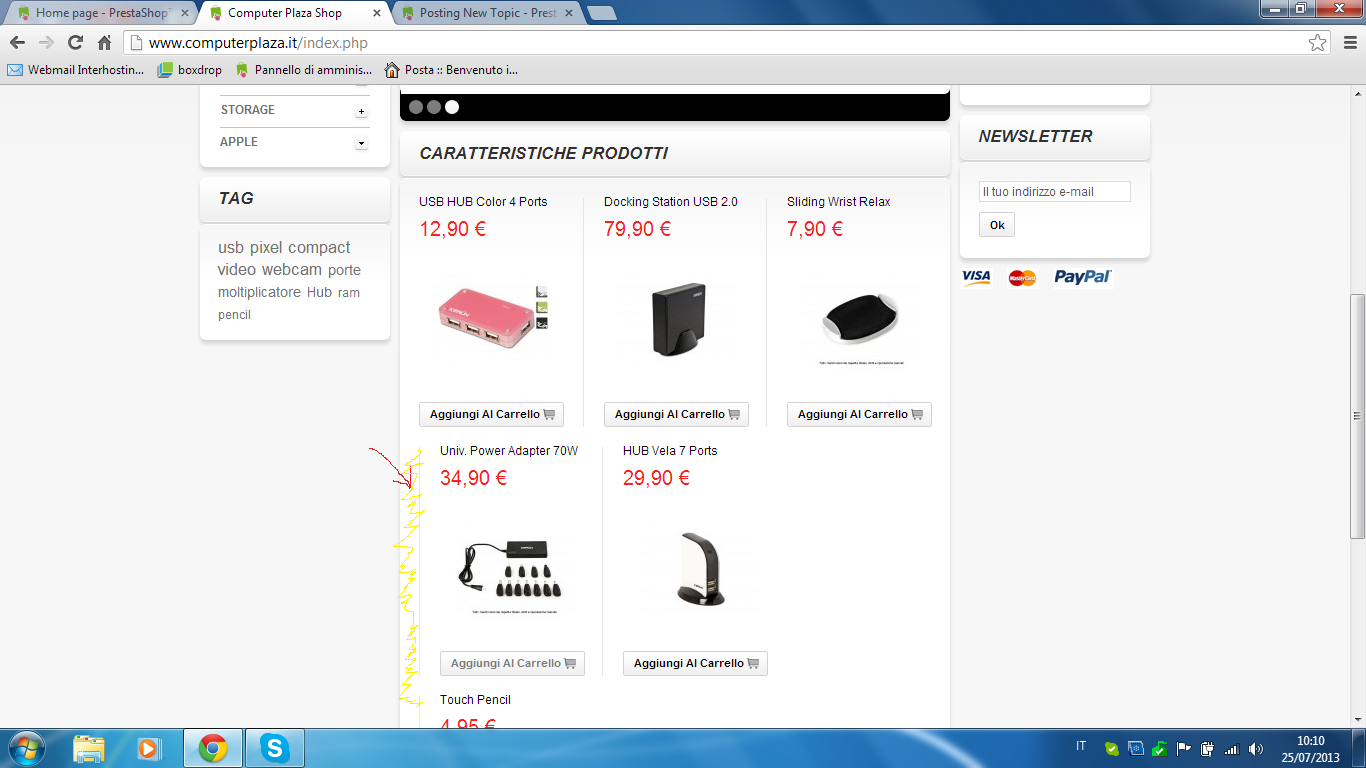Select first slider dot indicator
Viewport: 1366px width, 768px height.
tap(416, 107)
